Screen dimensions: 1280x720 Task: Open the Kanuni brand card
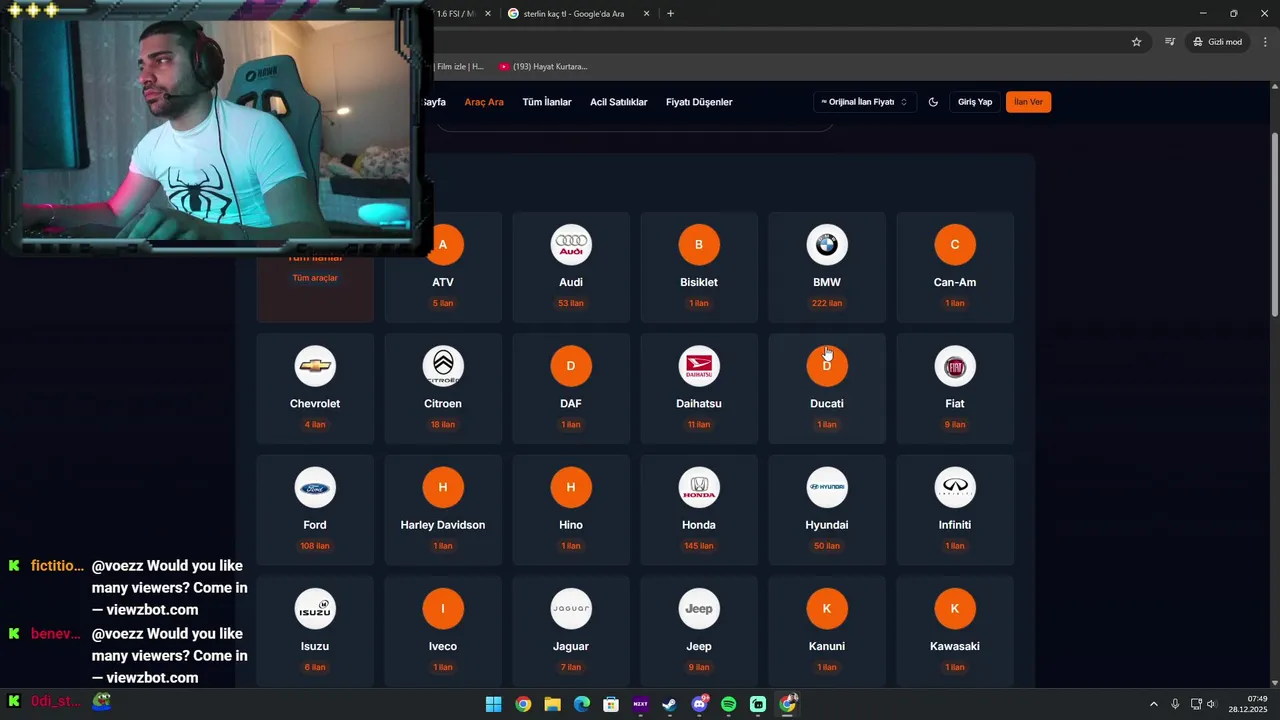pos(827,631)
